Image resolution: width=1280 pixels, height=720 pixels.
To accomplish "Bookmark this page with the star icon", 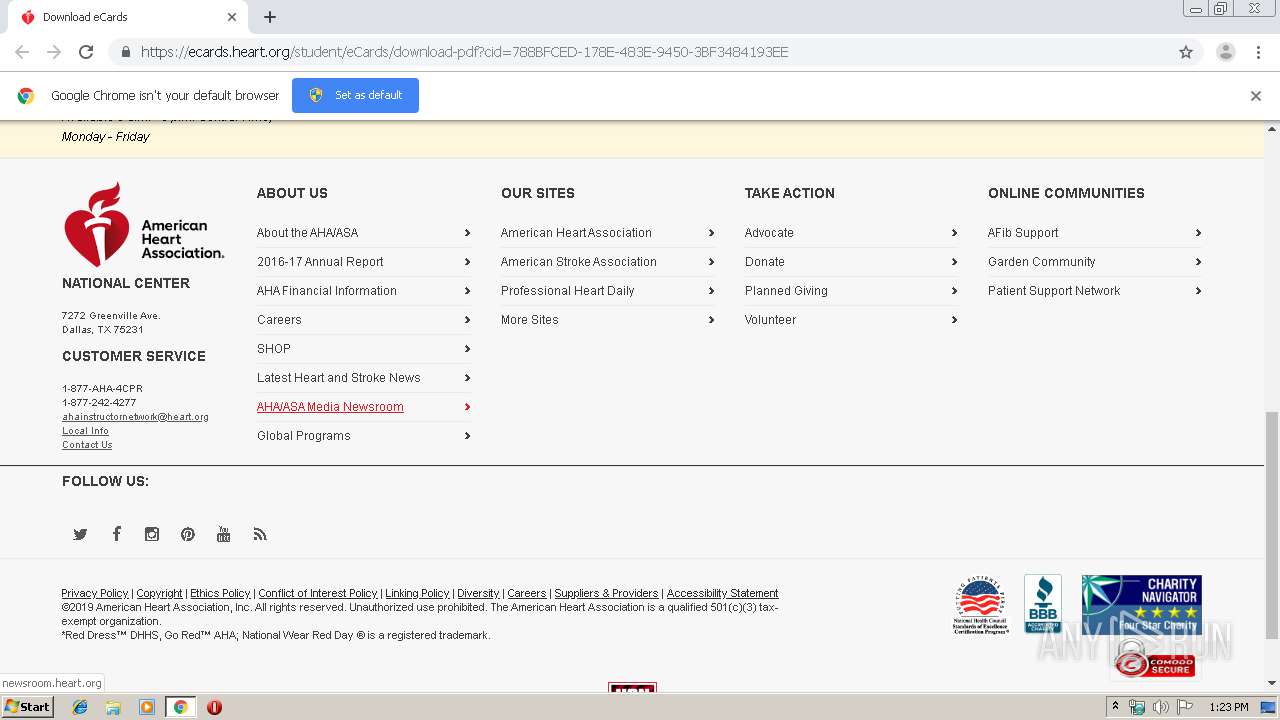I will pyautogui.click(x=1186, y=52).
